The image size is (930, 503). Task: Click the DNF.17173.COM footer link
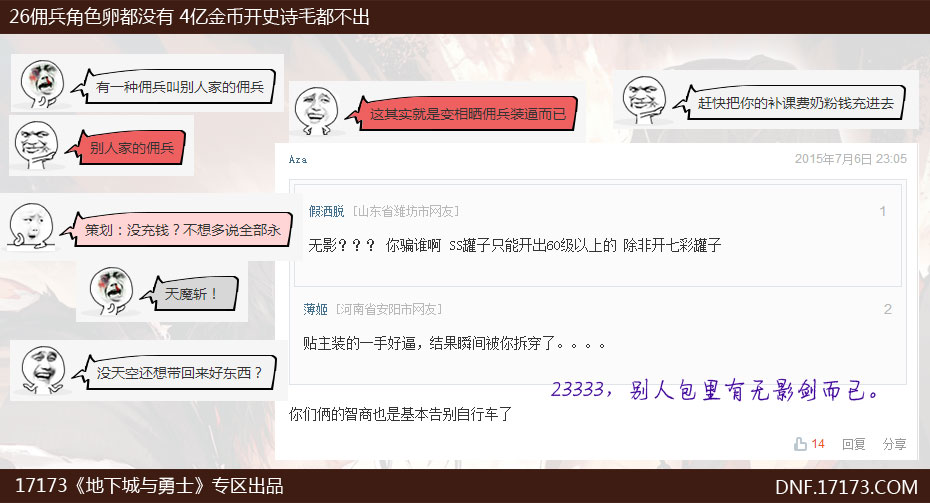[x=846, y=487]
